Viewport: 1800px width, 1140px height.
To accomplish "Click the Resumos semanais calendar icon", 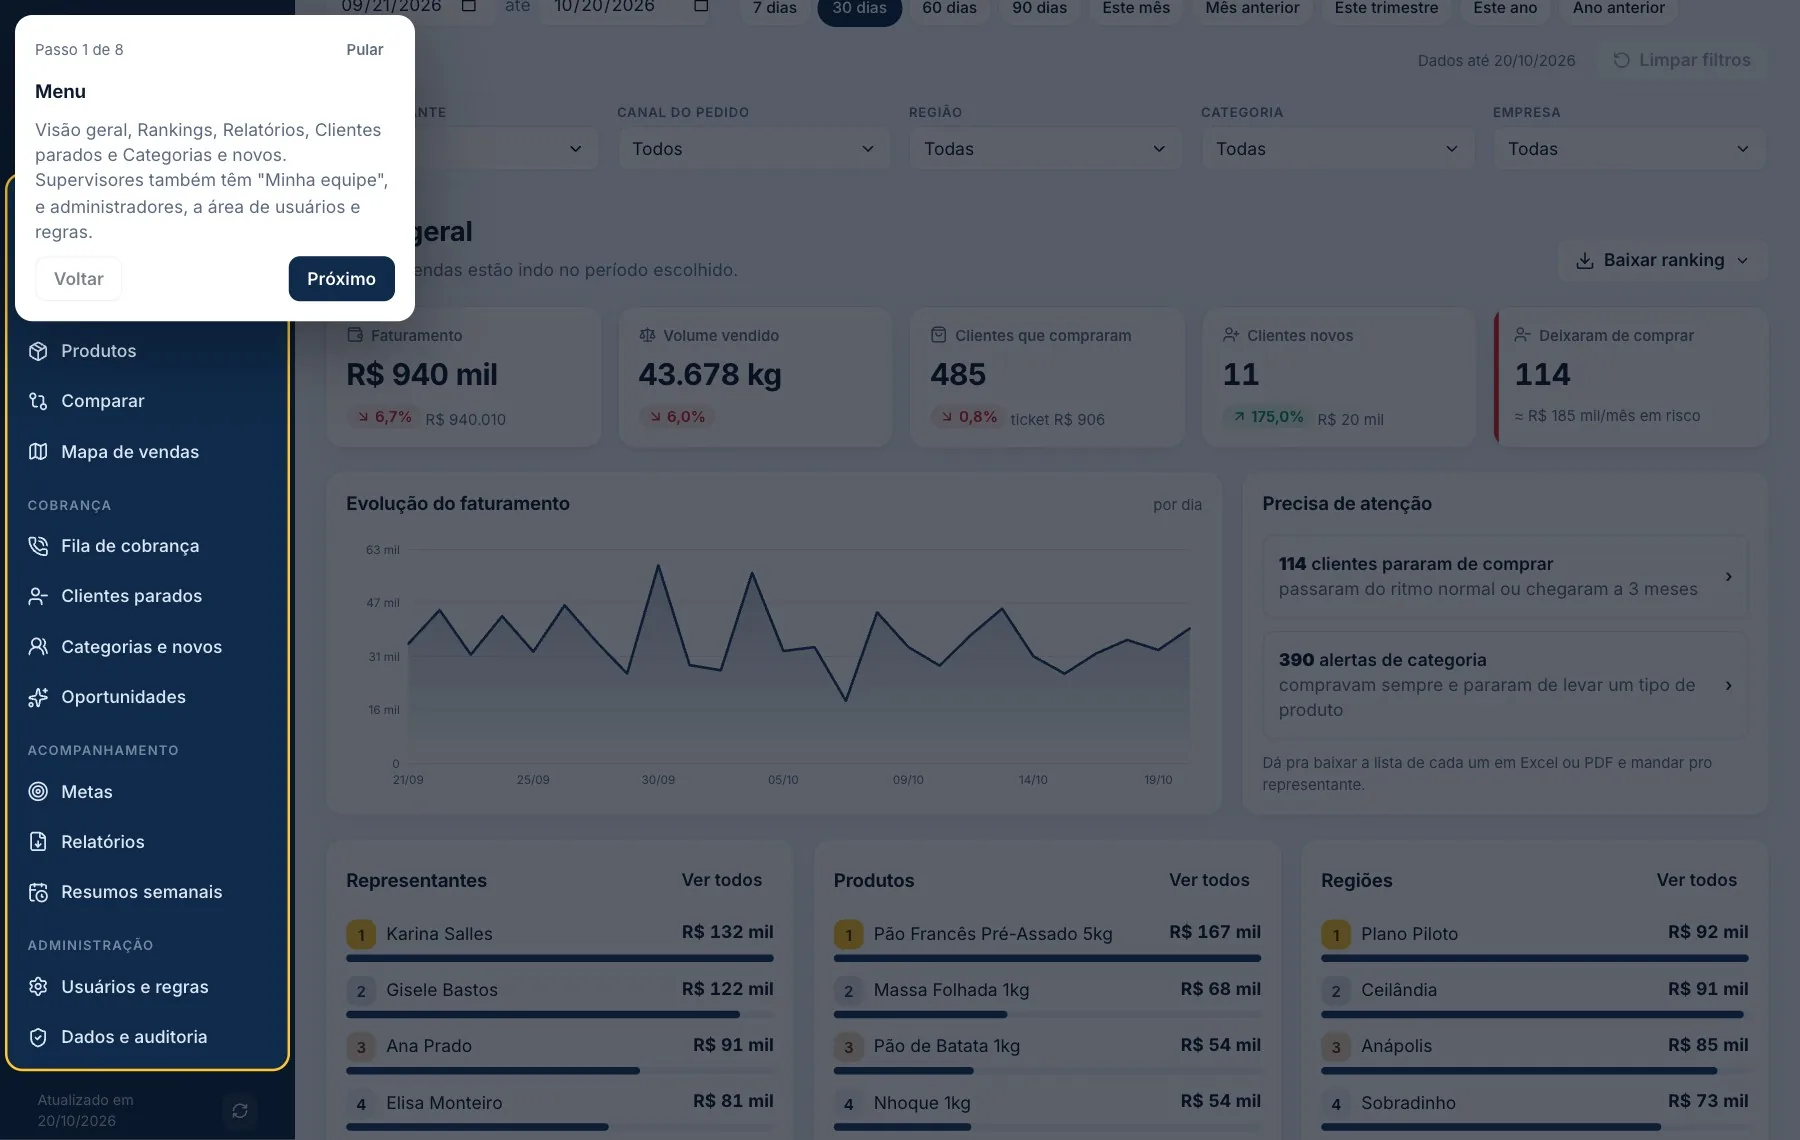I will pos(38,892).
